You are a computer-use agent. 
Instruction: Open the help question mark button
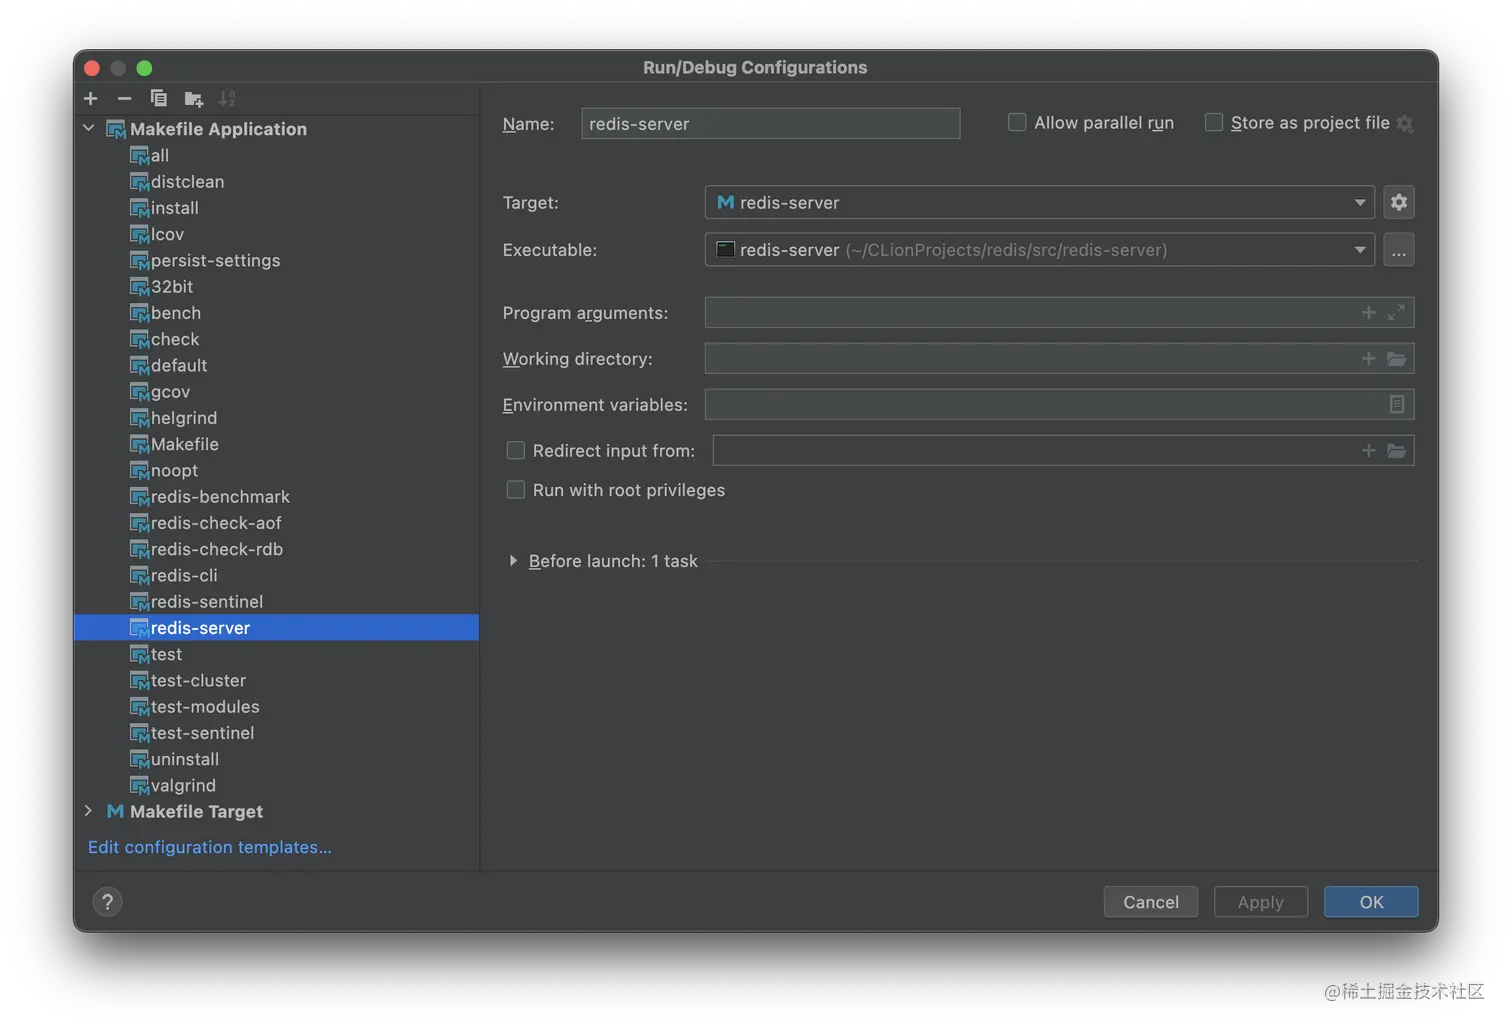click(107, 902)
